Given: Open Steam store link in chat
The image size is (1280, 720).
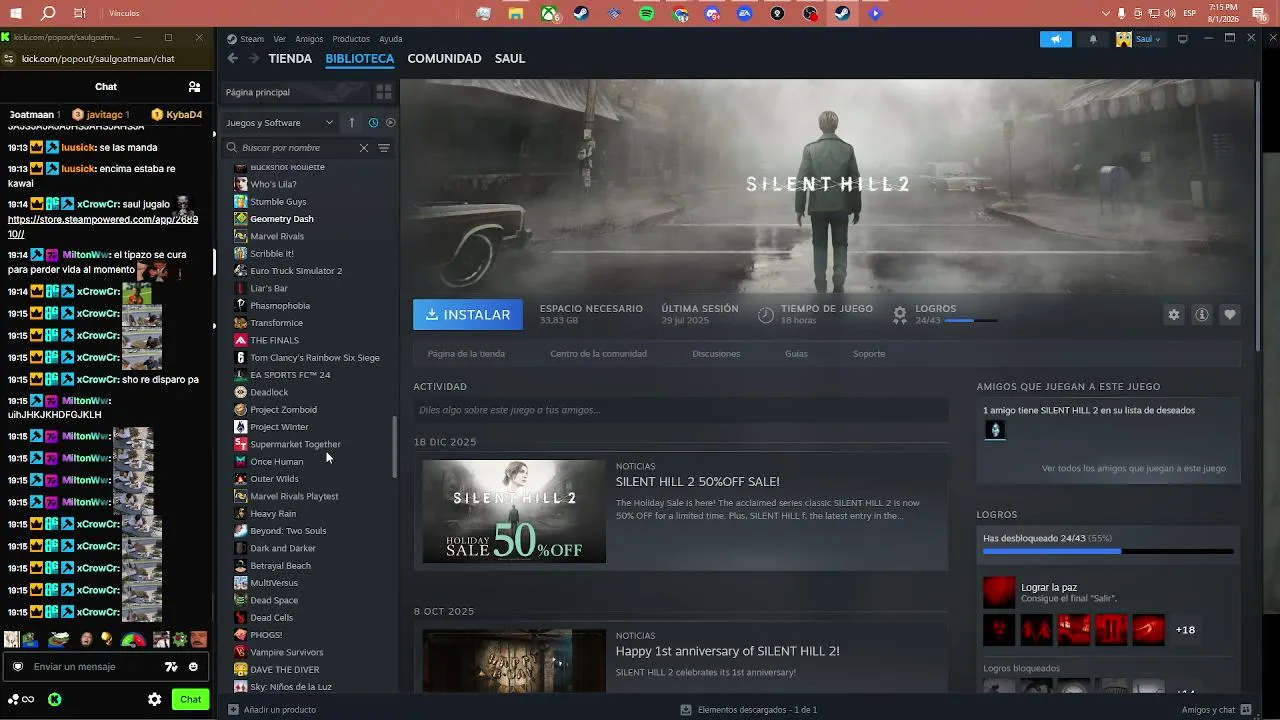Looking at the screenshot, I should 103,226.
